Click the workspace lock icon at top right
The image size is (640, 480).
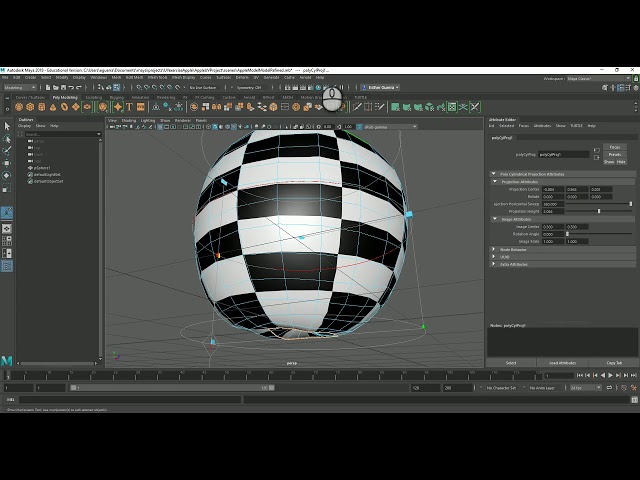pyautogui.click(x=636, y=78)
